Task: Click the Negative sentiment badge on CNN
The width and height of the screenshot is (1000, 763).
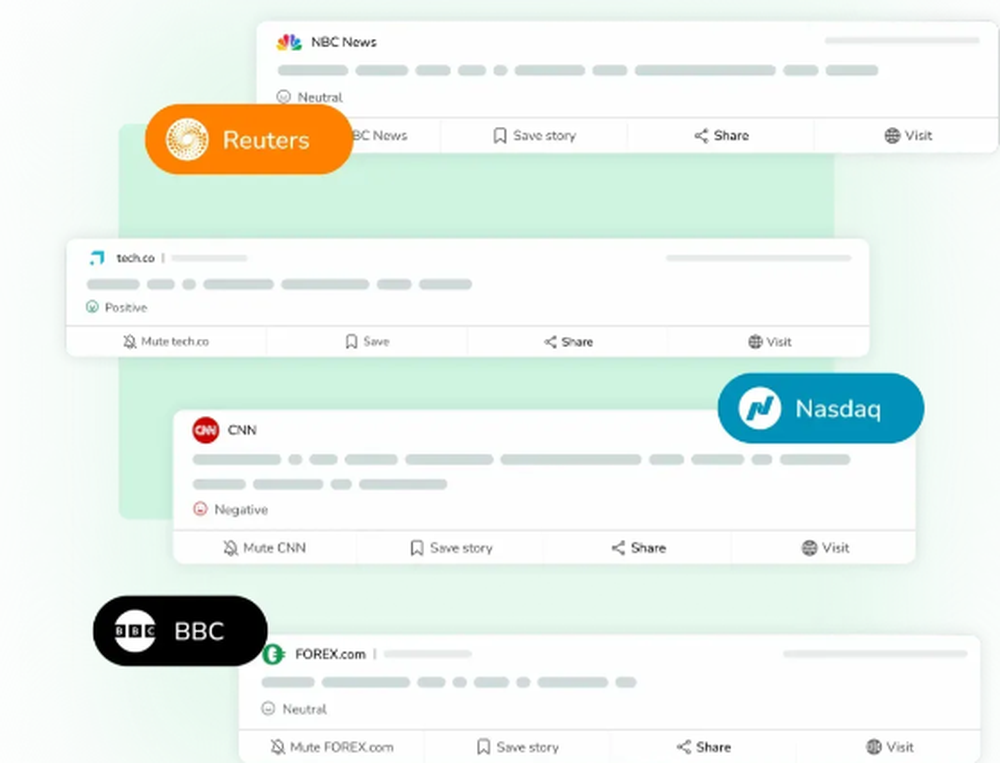Action: pos(229,509)
